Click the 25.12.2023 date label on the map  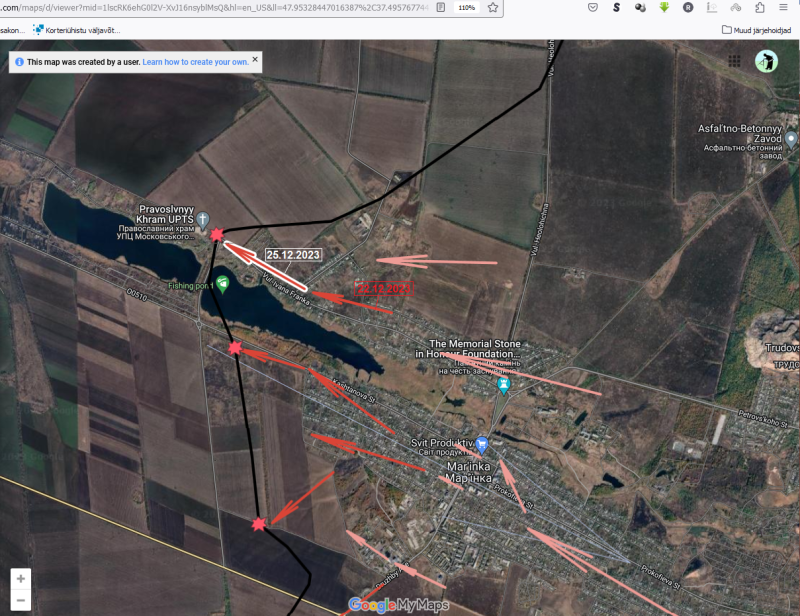[x=292, y=256]
